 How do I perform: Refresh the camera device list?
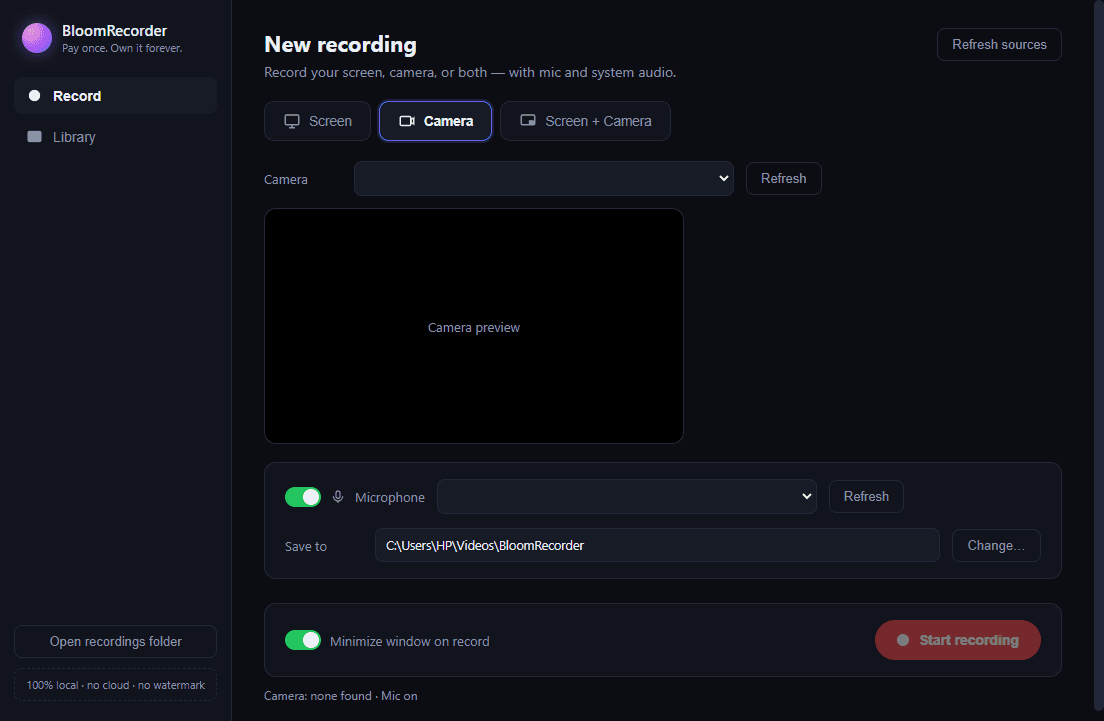784,178
